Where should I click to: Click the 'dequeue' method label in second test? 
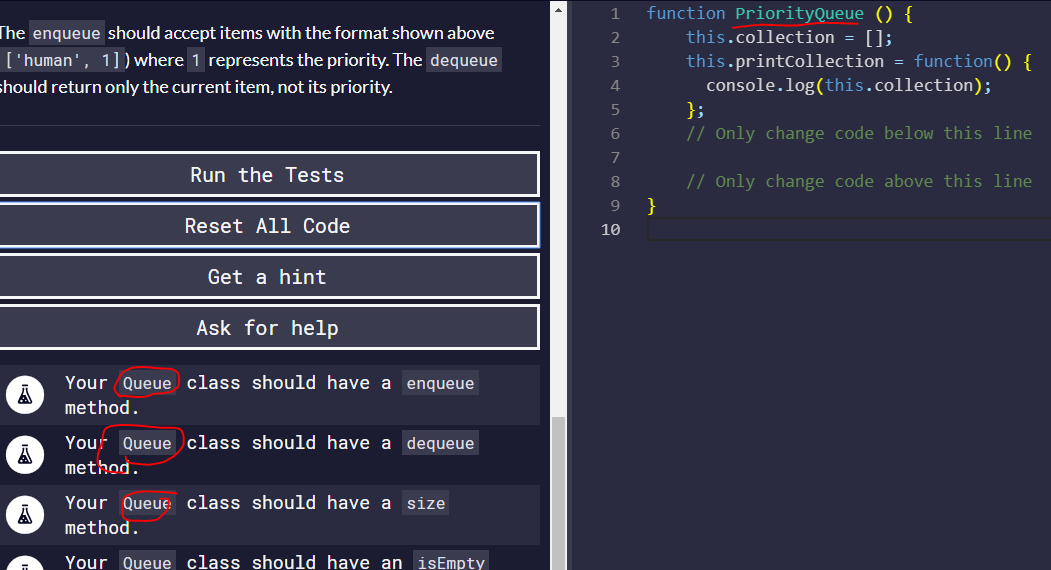click(440, 443)
